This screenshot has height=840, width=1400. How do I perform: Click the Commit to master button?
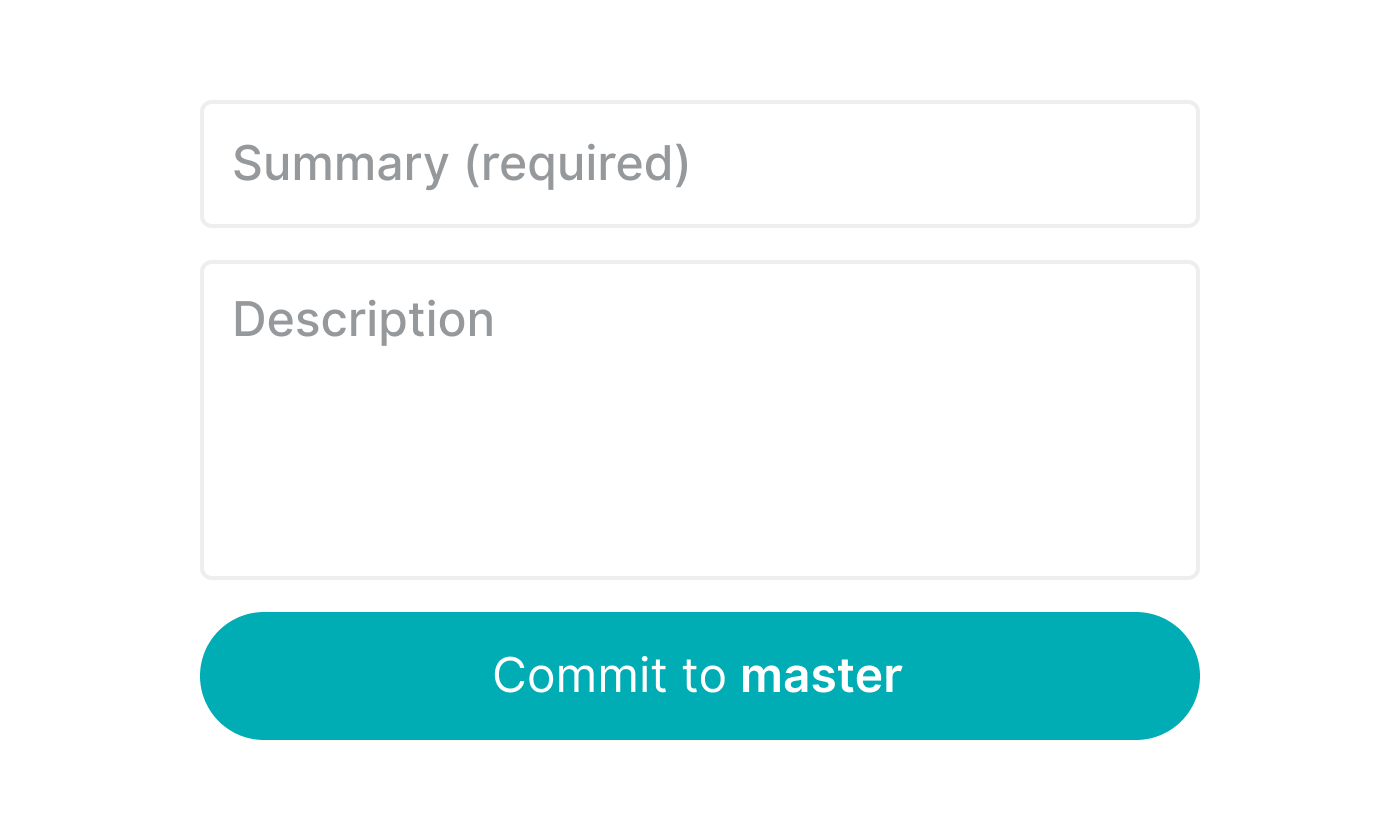[700, 676]
